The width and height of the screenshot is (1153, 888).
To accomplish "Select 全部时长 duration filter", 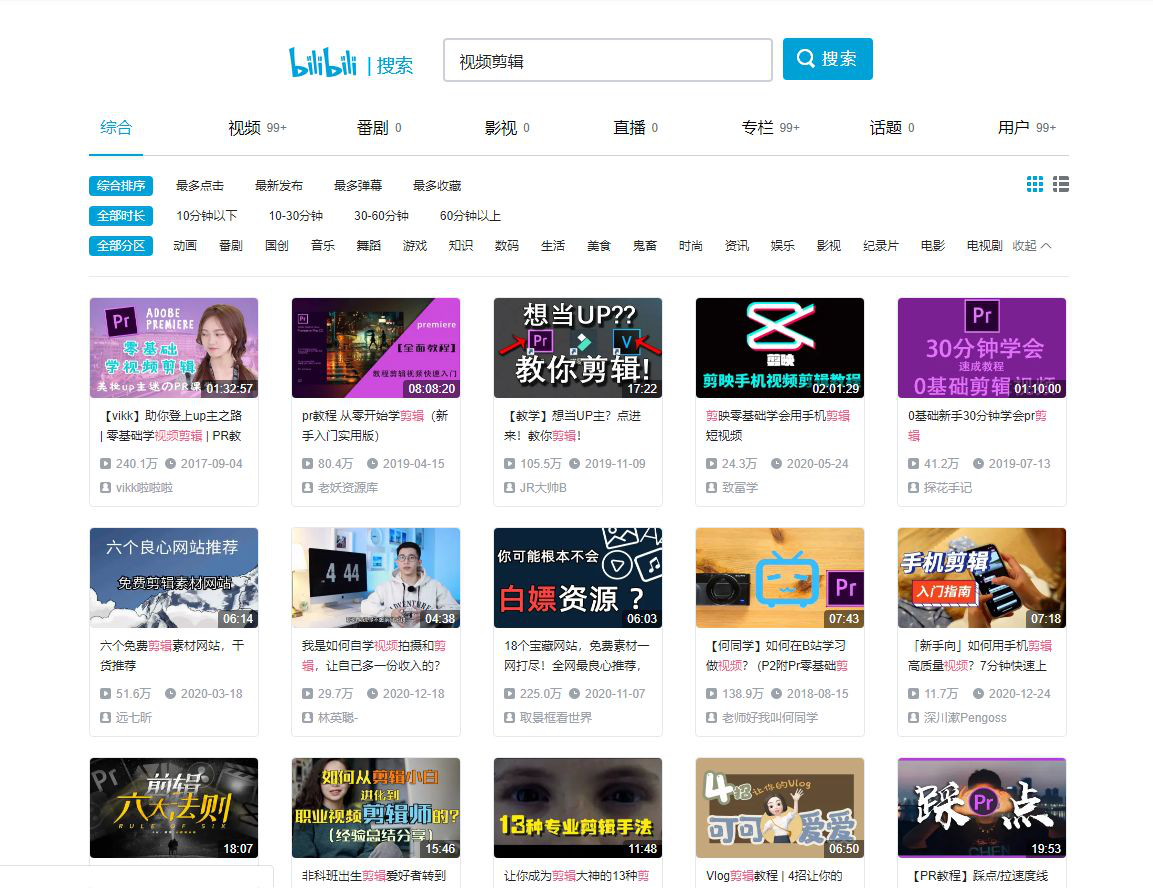I will [x=121, y=216].
